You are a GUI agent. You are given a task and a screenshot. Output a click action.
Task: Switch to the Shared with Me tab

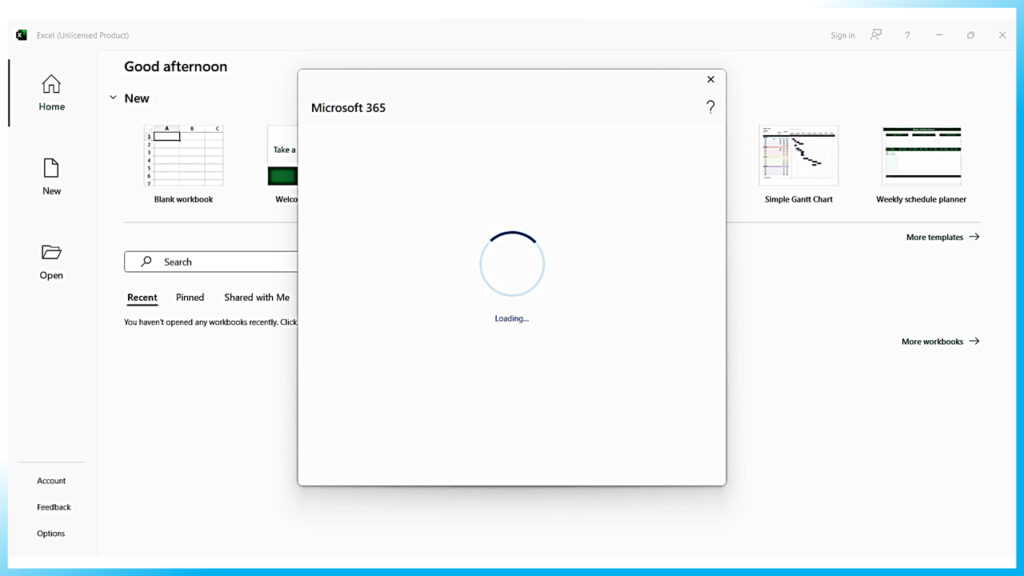point(257,298)
